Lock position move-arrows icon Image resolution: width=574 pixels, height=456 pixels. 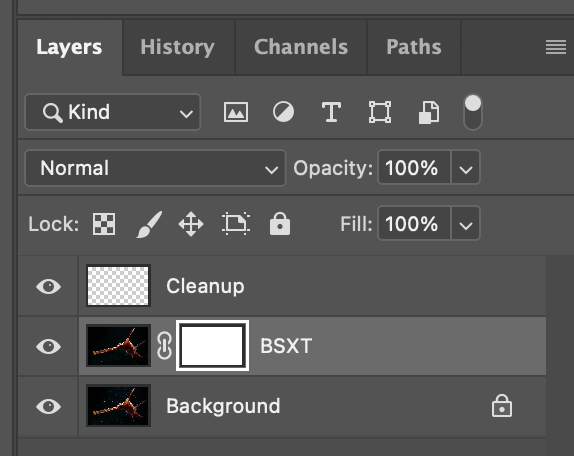191,224
